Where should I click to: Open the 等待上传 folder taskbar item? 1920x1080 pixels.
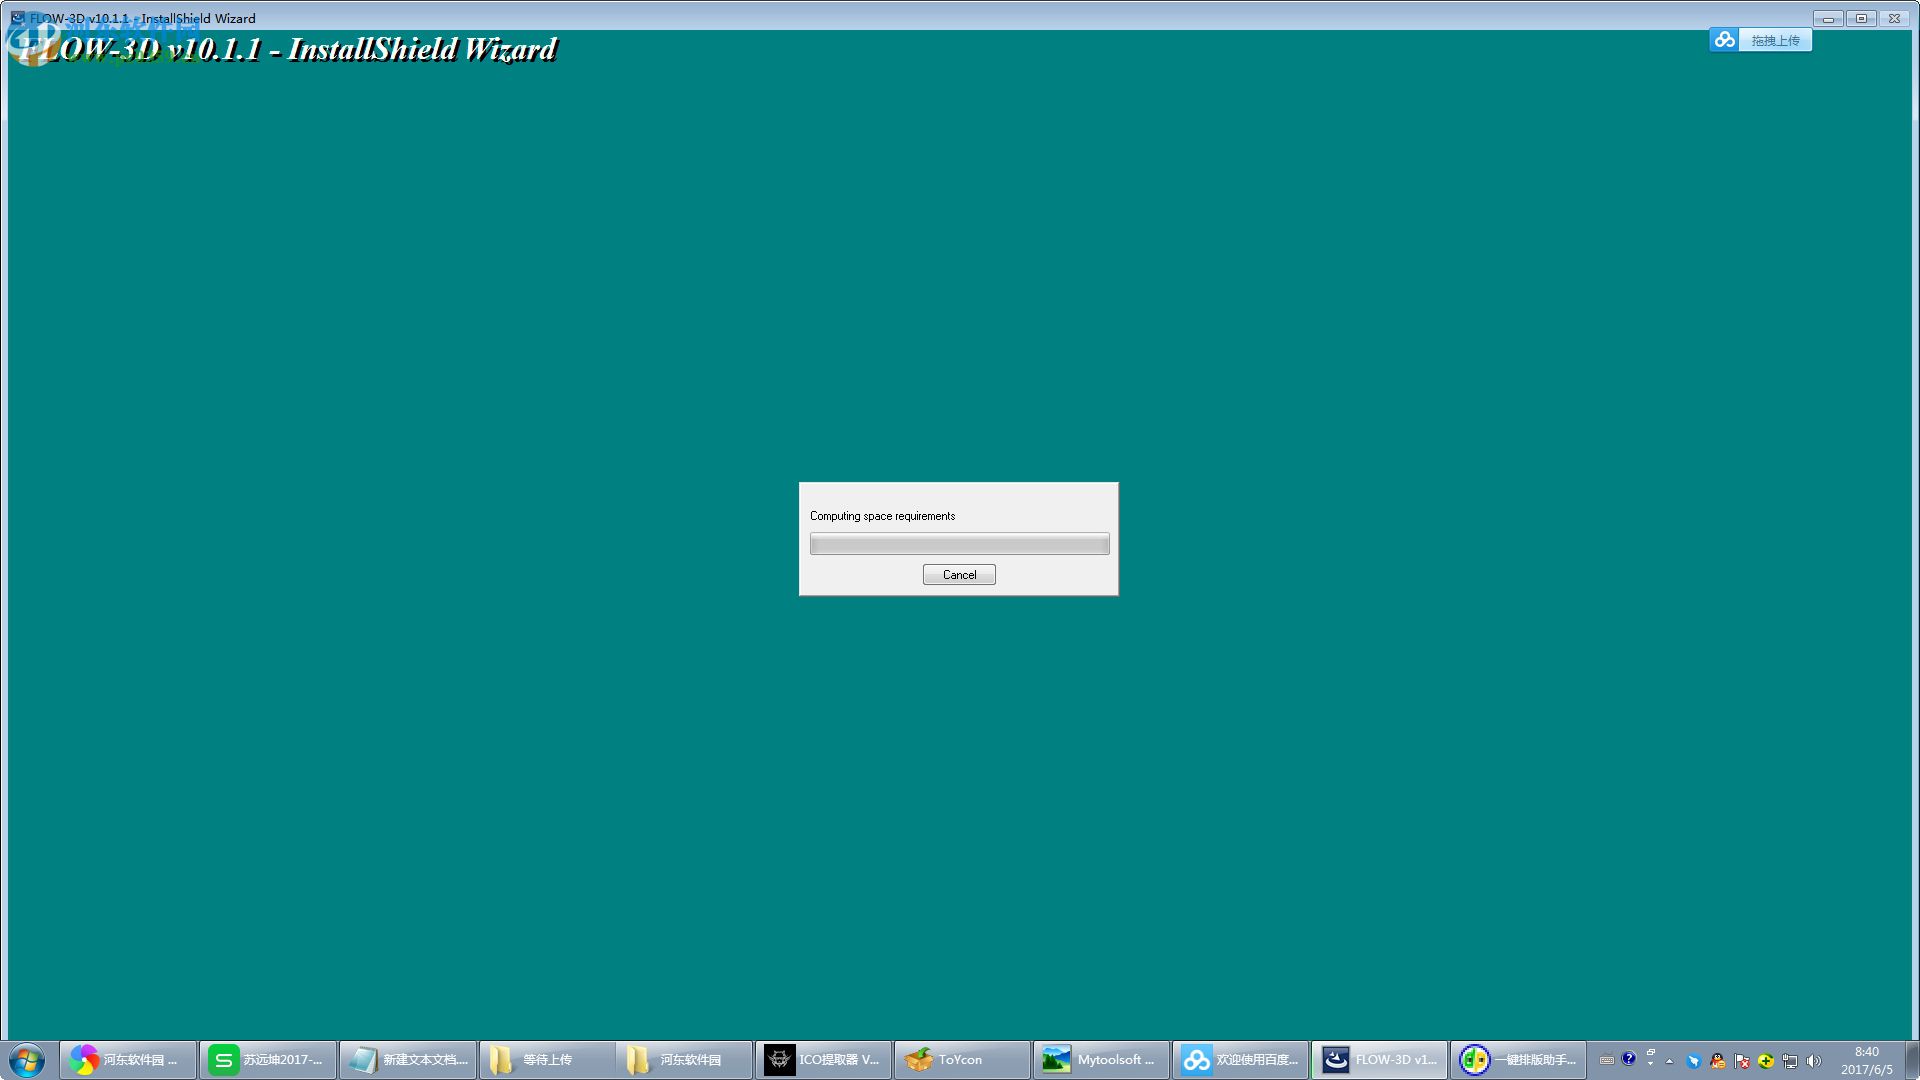click(546, 1060)
